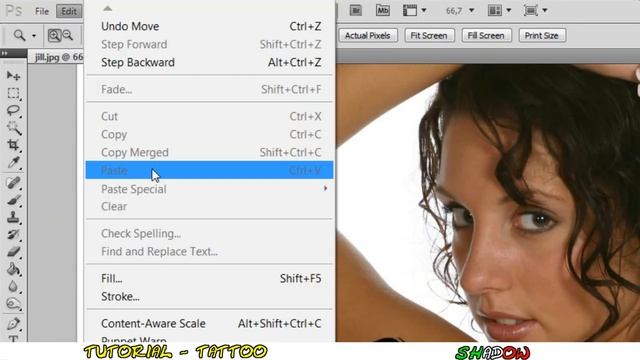640x360 pixels.
Task: Click the Print Size button
Action: point(542,36)
